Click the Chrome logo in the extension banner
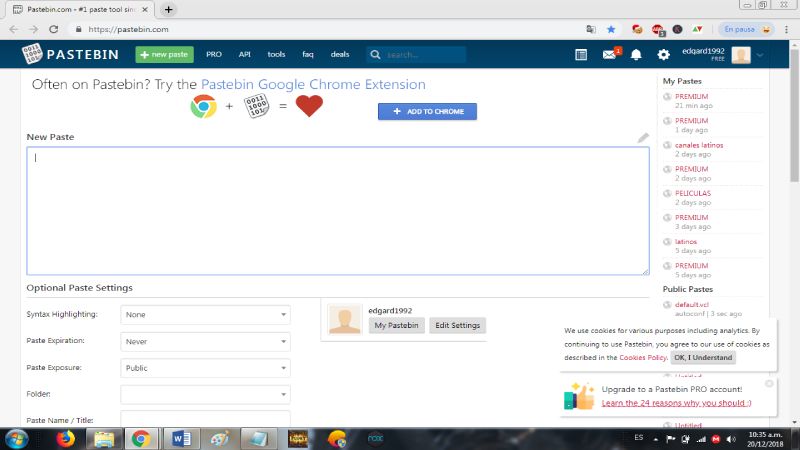Image resolution: width=800 pixels, height=450 pixels. pyautogui.click(x=204, y=106)
